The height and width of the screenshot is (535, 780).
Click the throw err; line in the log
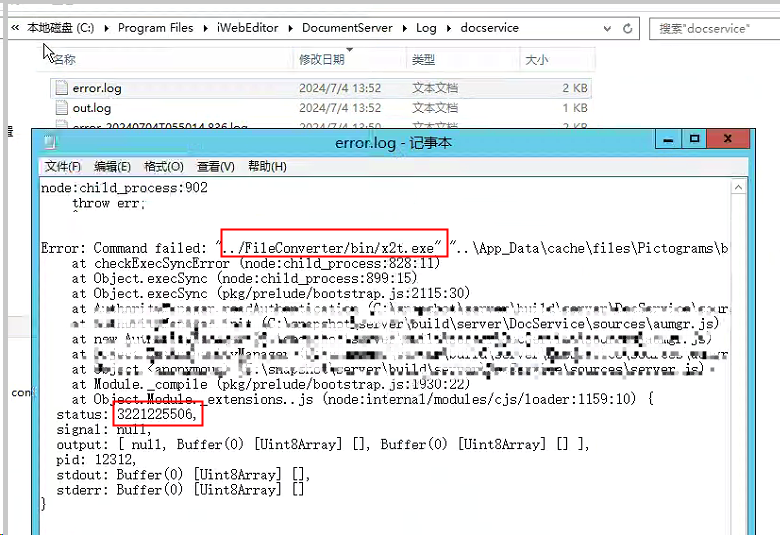(x=109, y=203)
